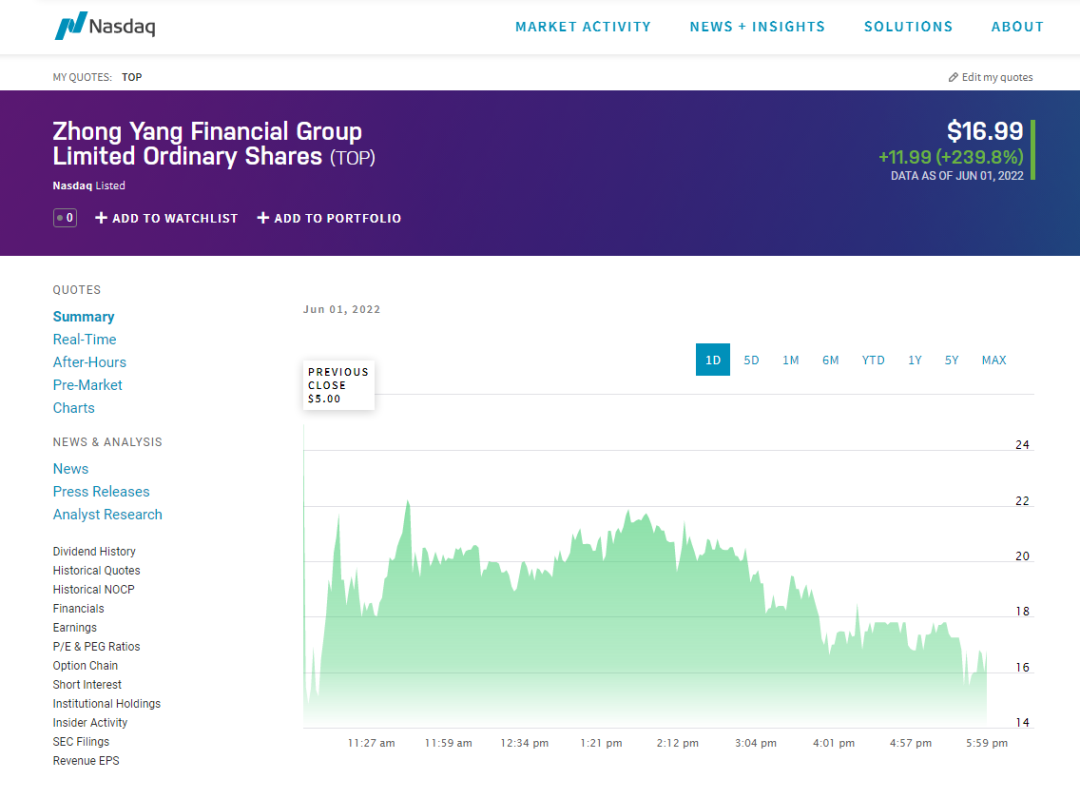
Task: Open the Real-Time quotes link
Action: point(84,340)
